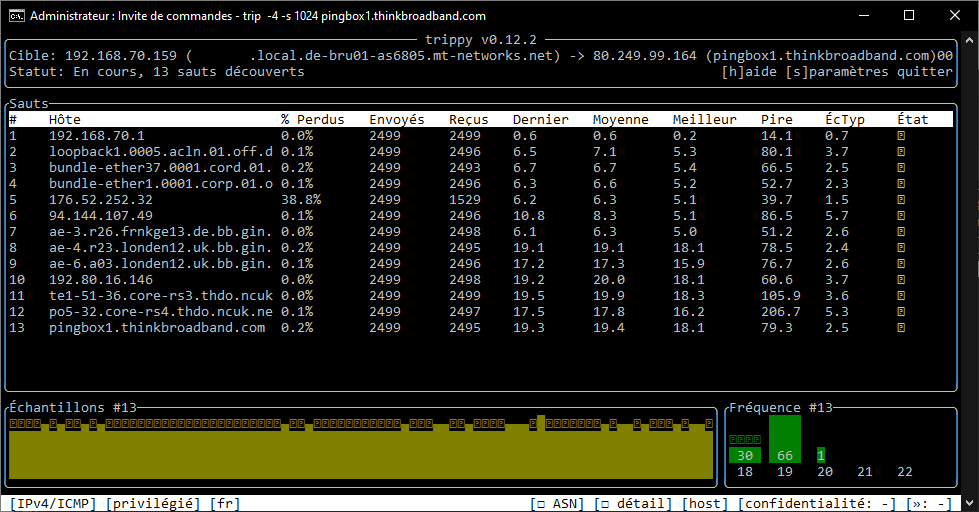
Task: Click the État icon in the ae-6.a03.londen12 row
Action: coord(901,263)
